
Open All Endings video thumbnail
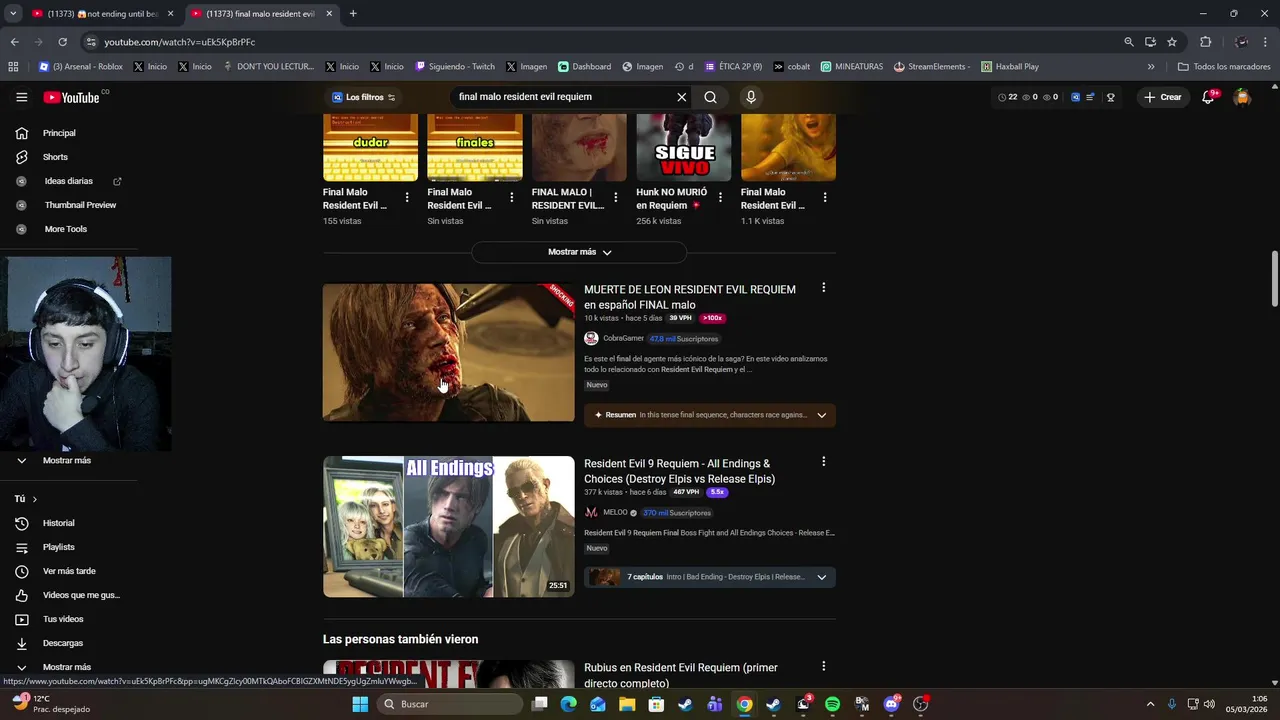coord(449,527)
